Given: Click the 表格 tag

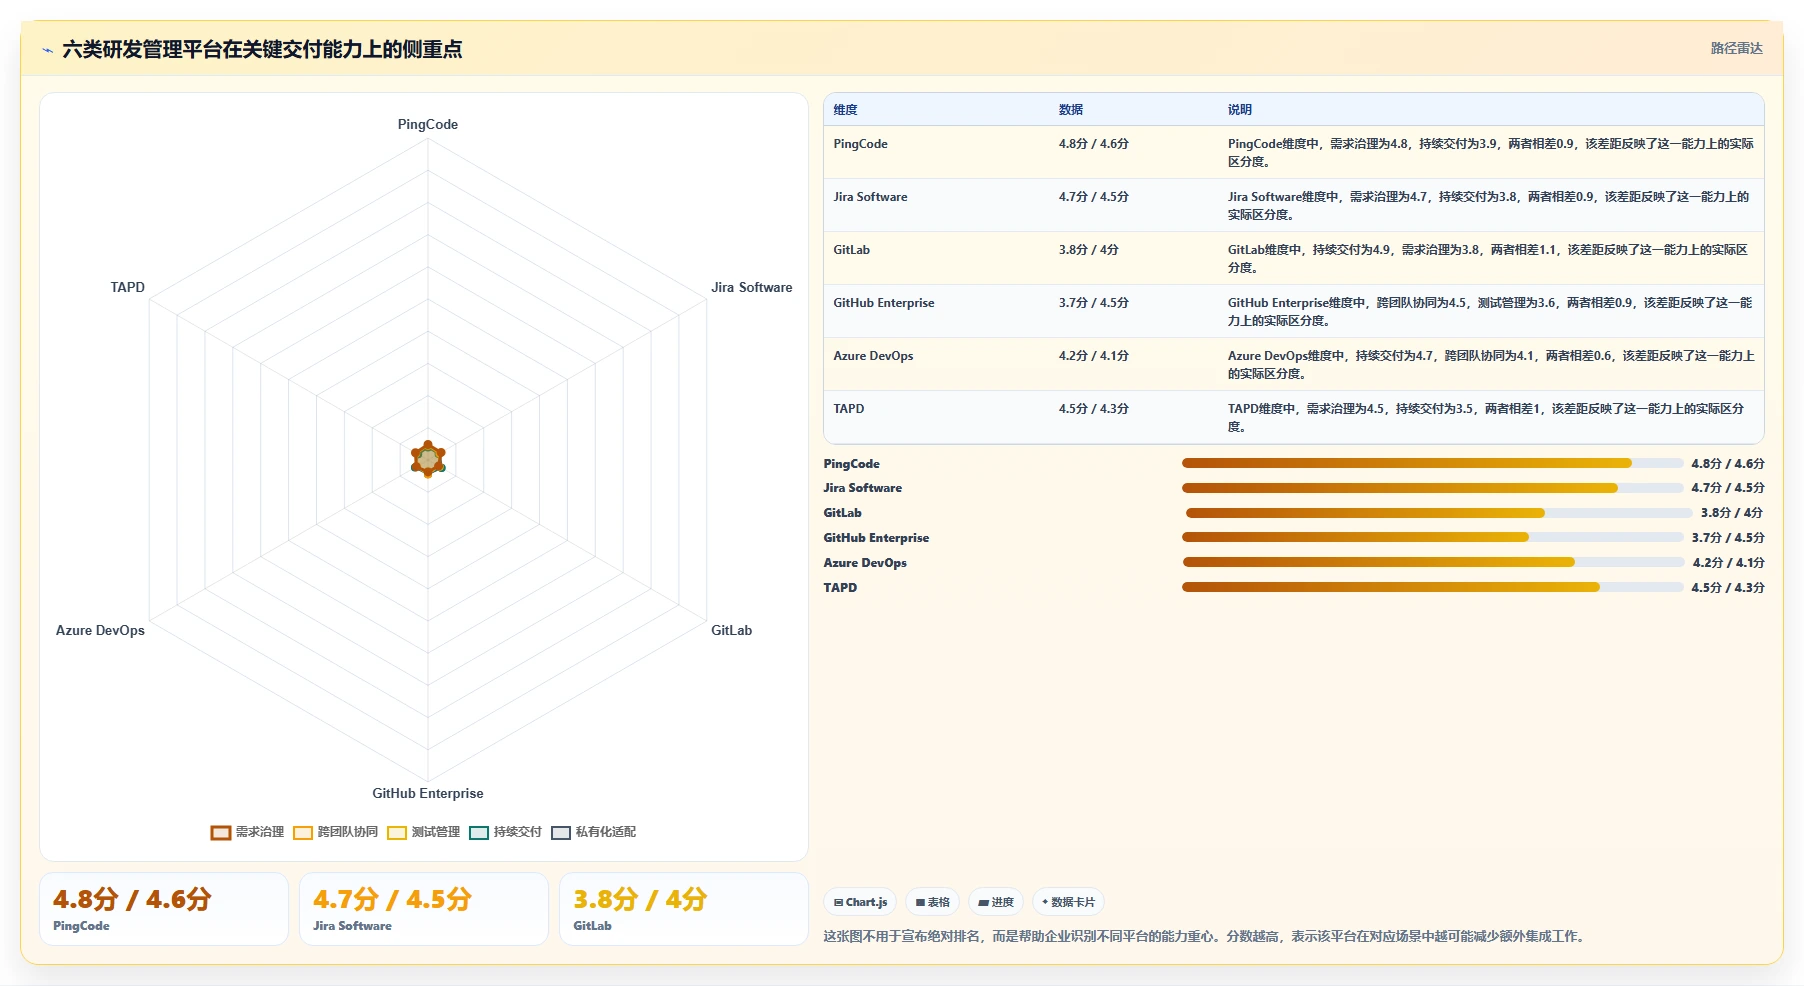Looking at the screenshot, I should (932, 902).
